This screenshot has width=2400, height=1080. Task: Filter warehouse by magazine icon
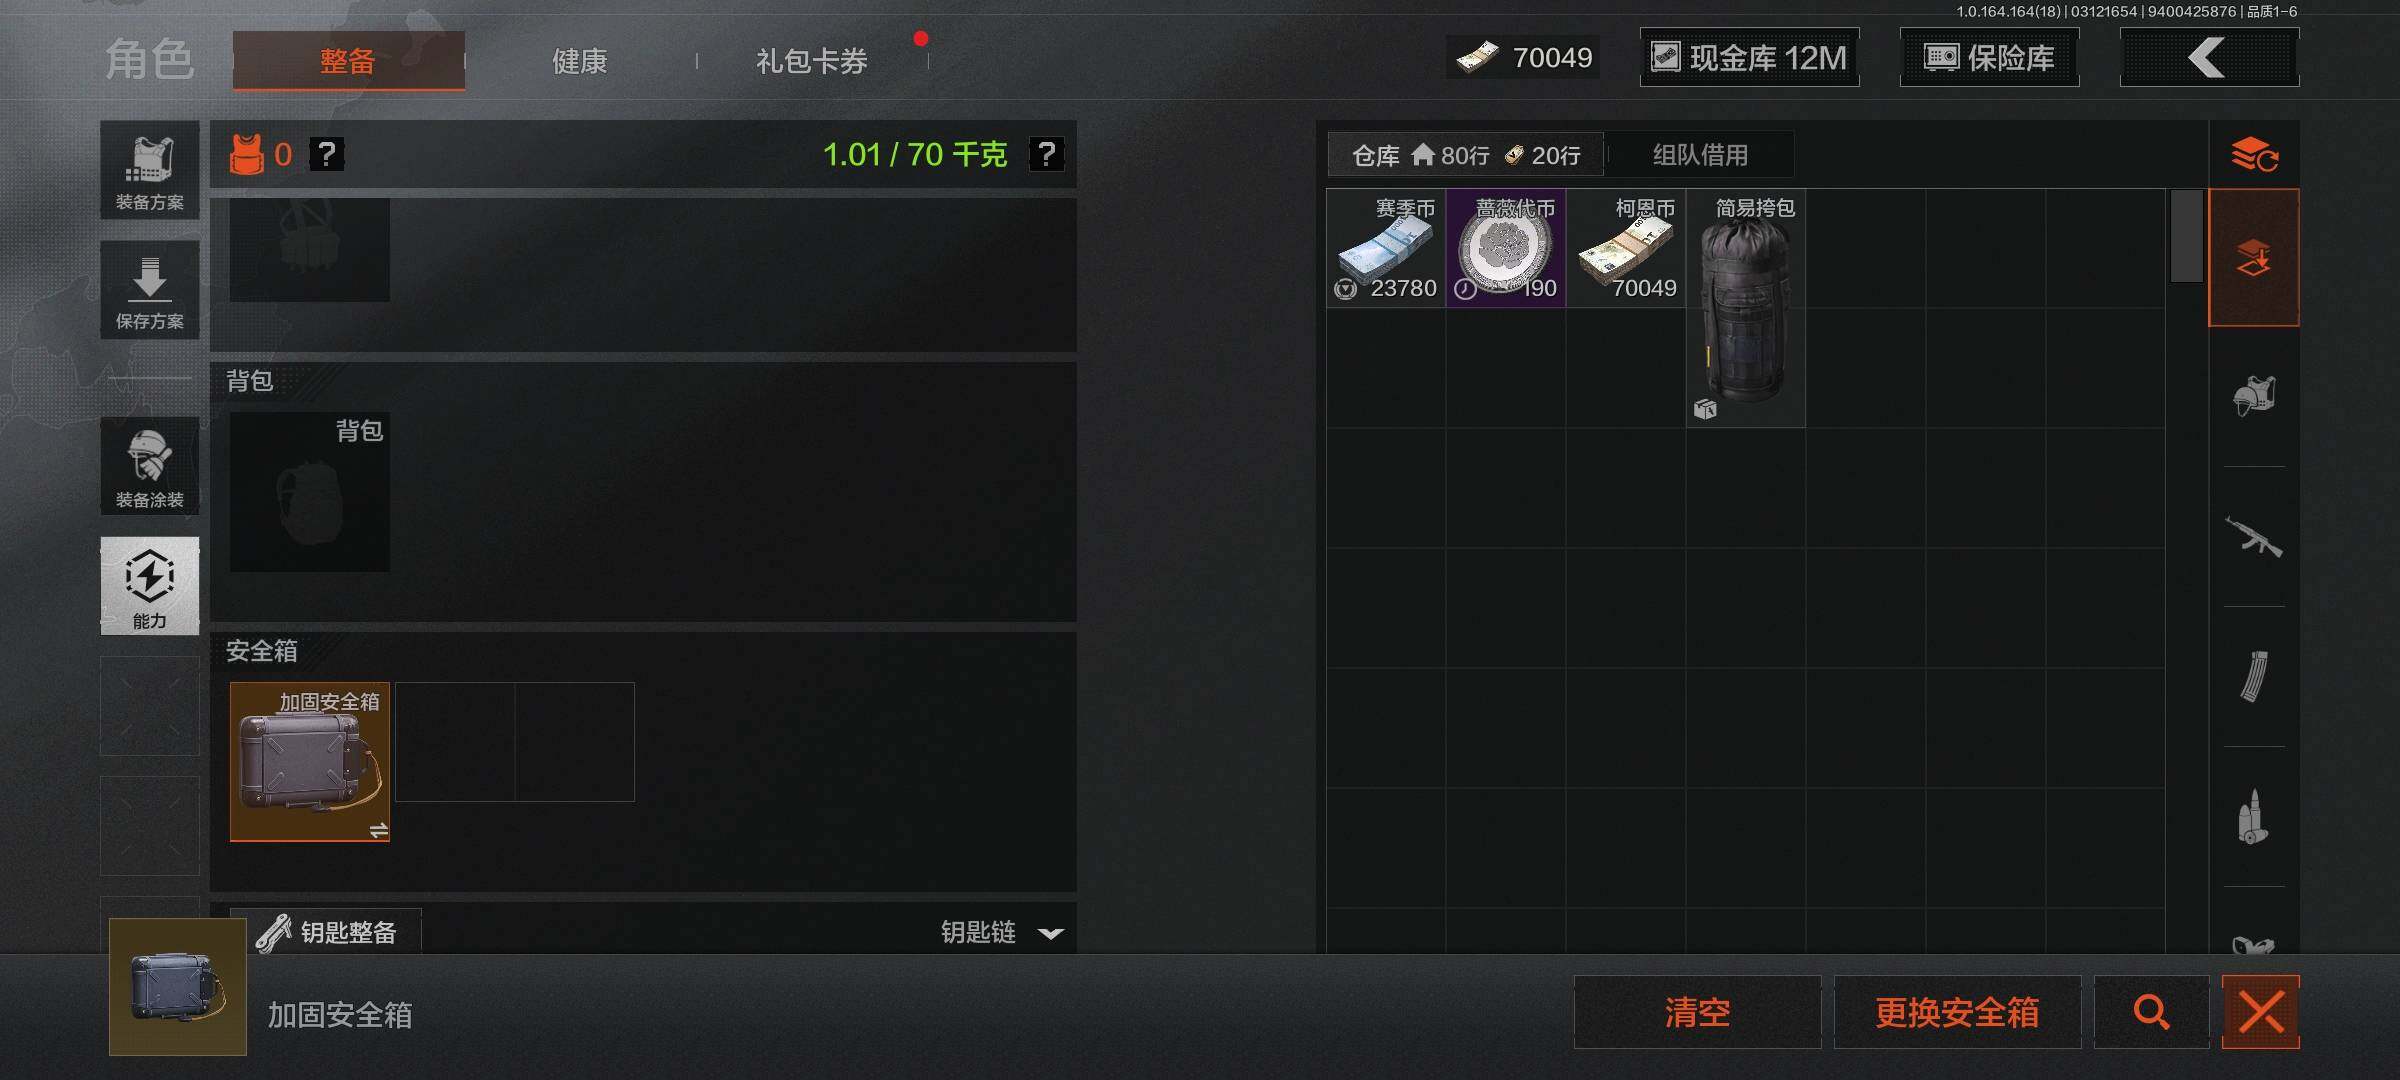click(2254, 677)
